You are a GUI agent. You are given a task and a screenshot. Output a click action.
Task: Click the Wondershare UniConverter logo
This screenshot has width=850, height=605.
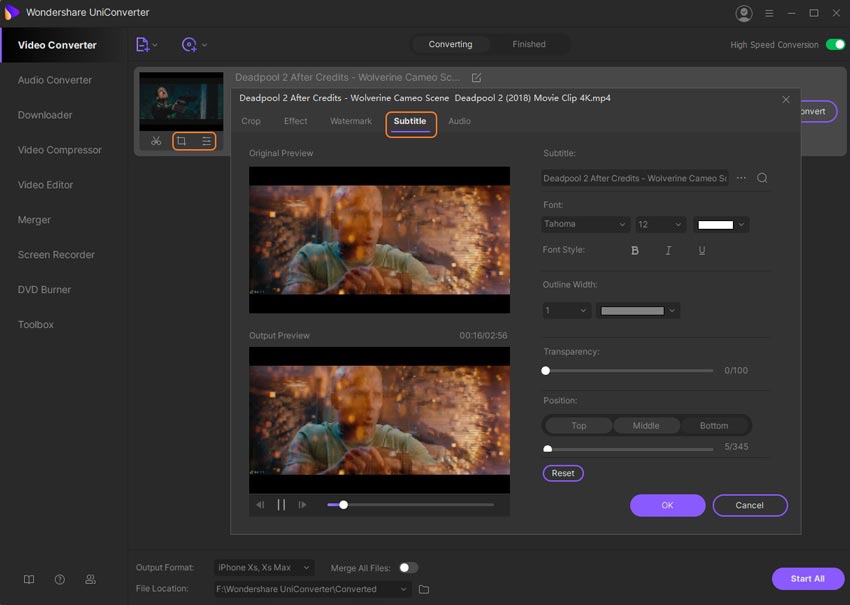pyautogui.click(x=11, y=12)
